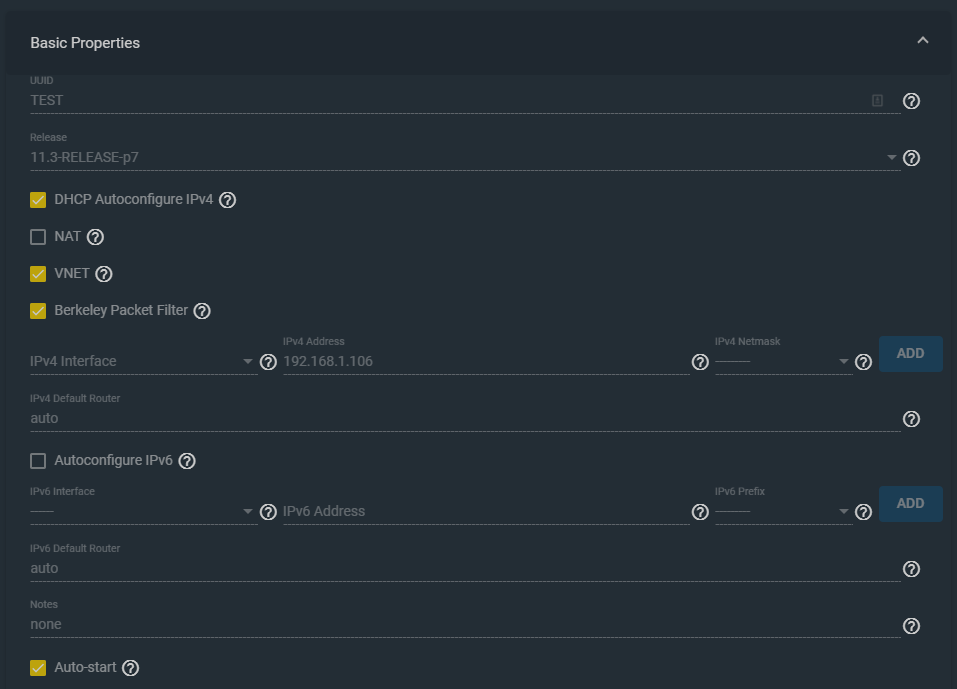Screen dimensions: 957x689
Task: Show help tooltip for NAT
Action: 95,237
